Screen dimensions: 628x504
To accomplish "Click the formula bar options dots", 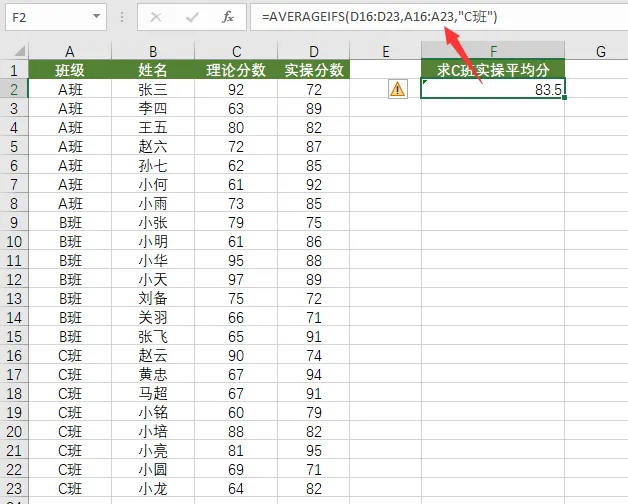I will [x=122, y=17].
